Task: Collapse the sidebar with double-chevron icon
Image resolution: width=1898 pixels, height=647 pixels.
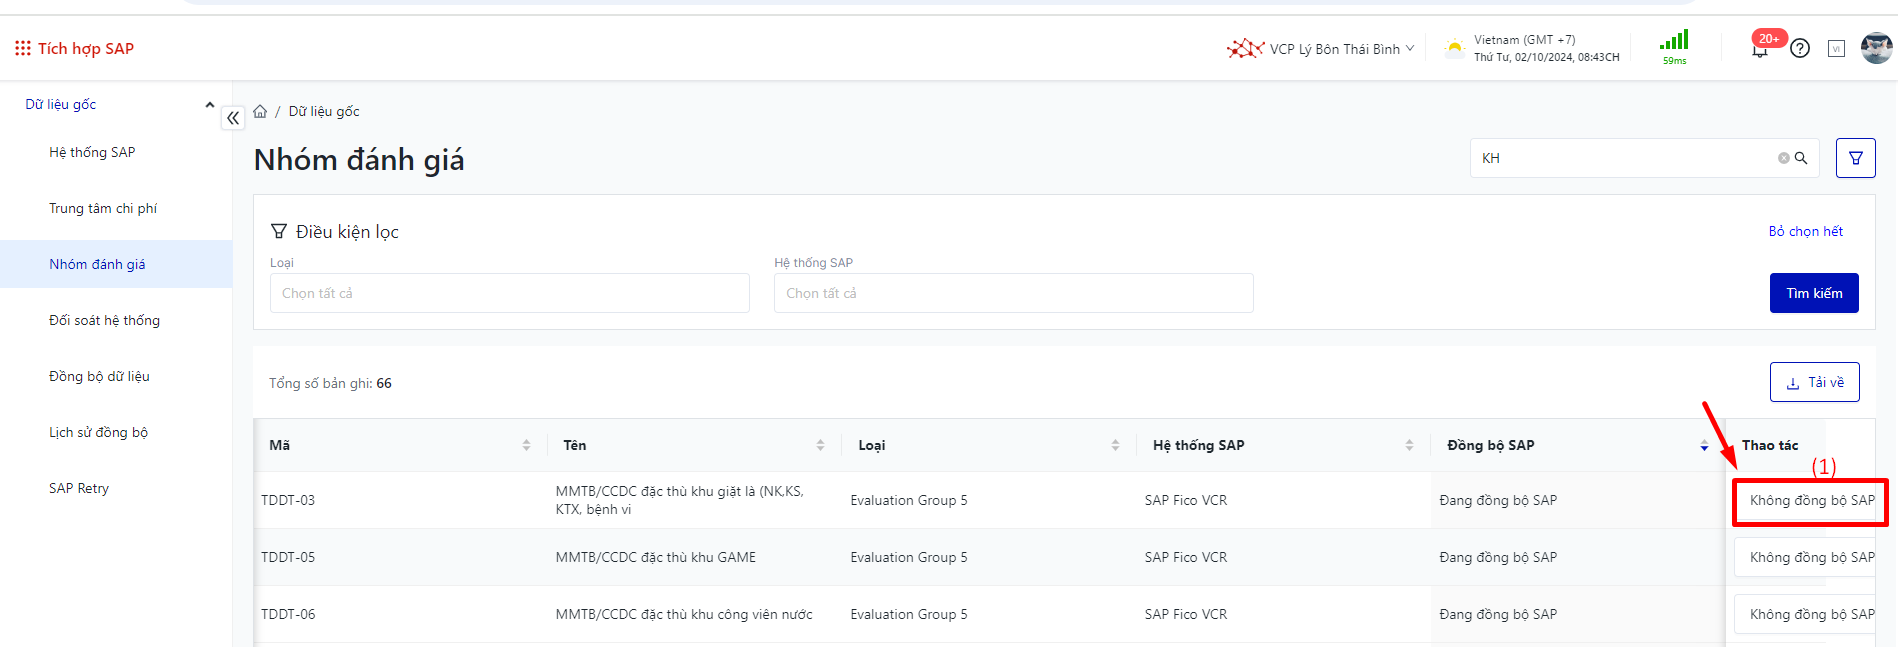Action: tap(233, 118)
